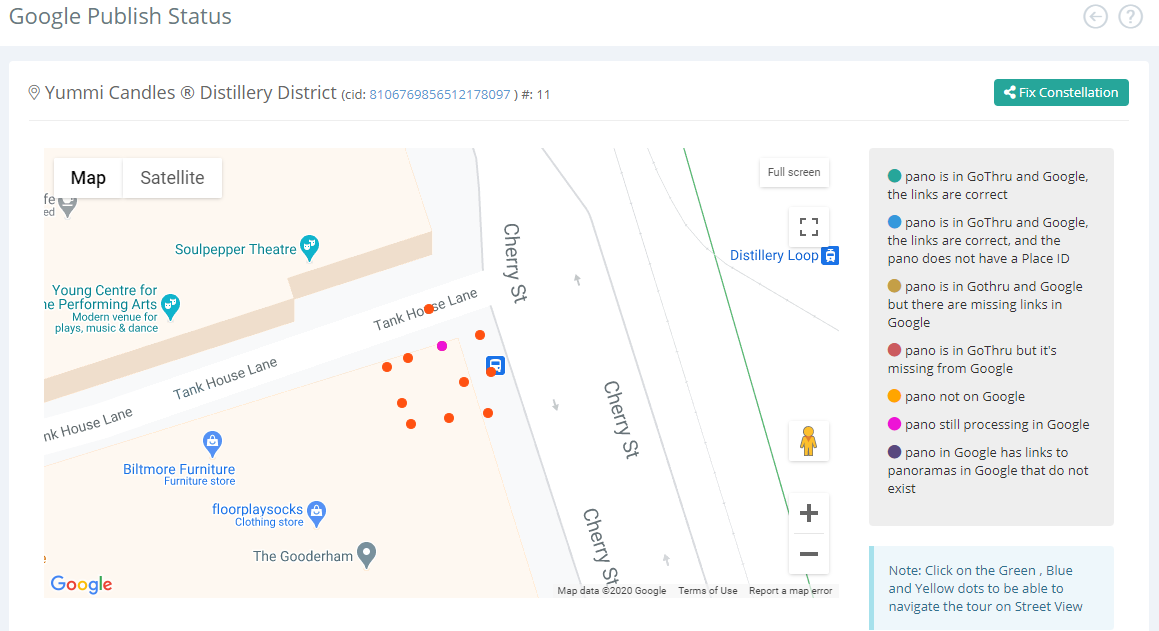1159x631 pixels.
Task: Click The Gooderham label text
Action: pyautogui.click(x=303, y=556)
